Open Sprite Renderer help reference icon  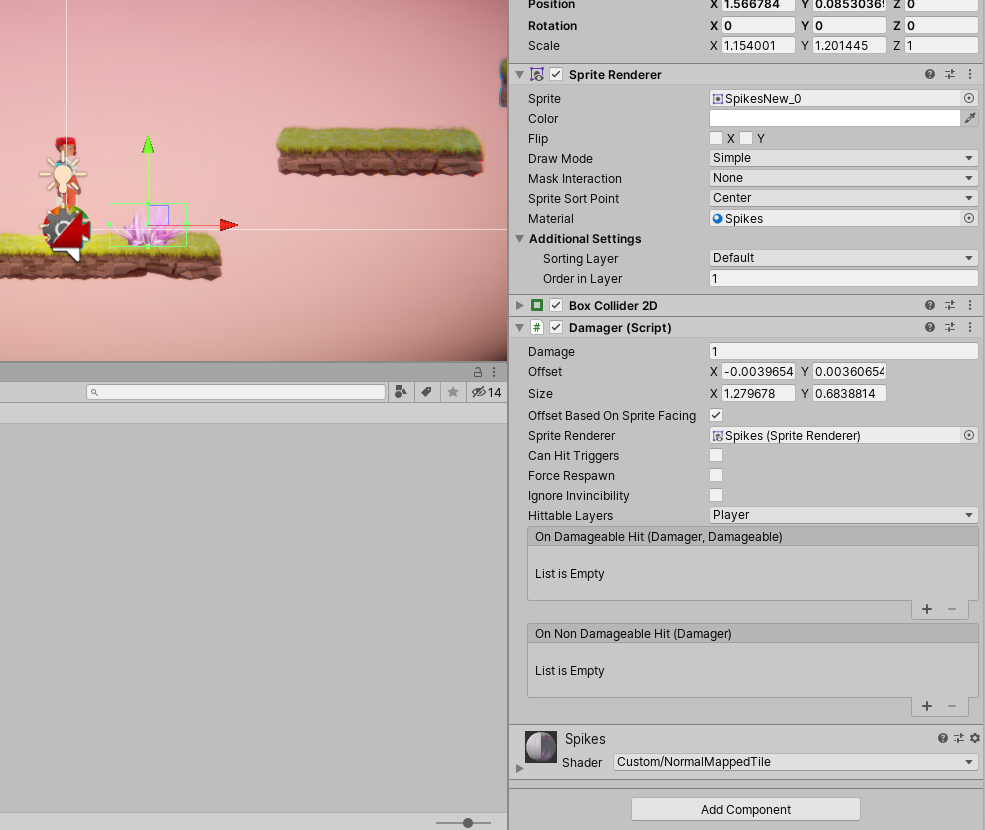tap(930, 75)
